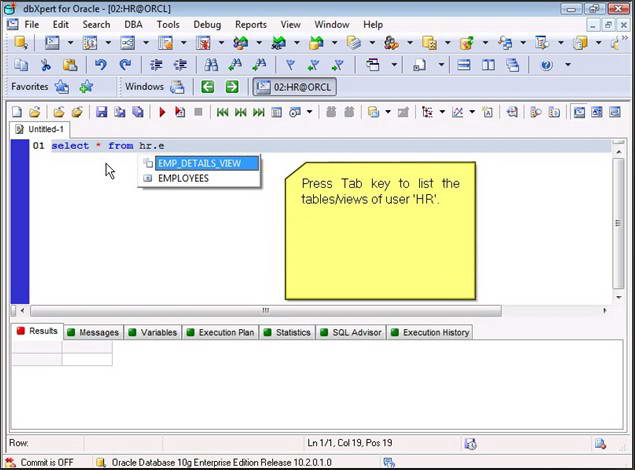Click the 02:HR@ORCL window button
Screen dimensions: 635x470
pos(294,87)
